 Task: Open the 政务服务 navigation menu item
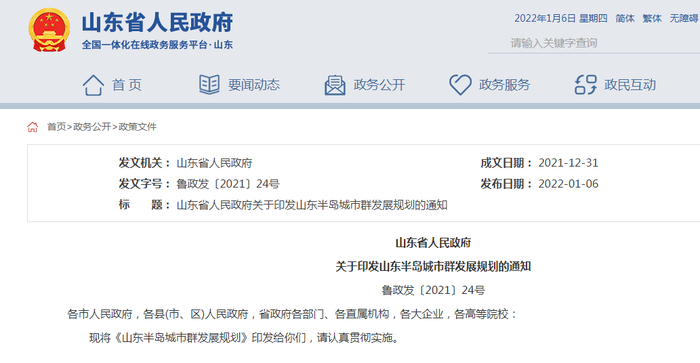504,85
